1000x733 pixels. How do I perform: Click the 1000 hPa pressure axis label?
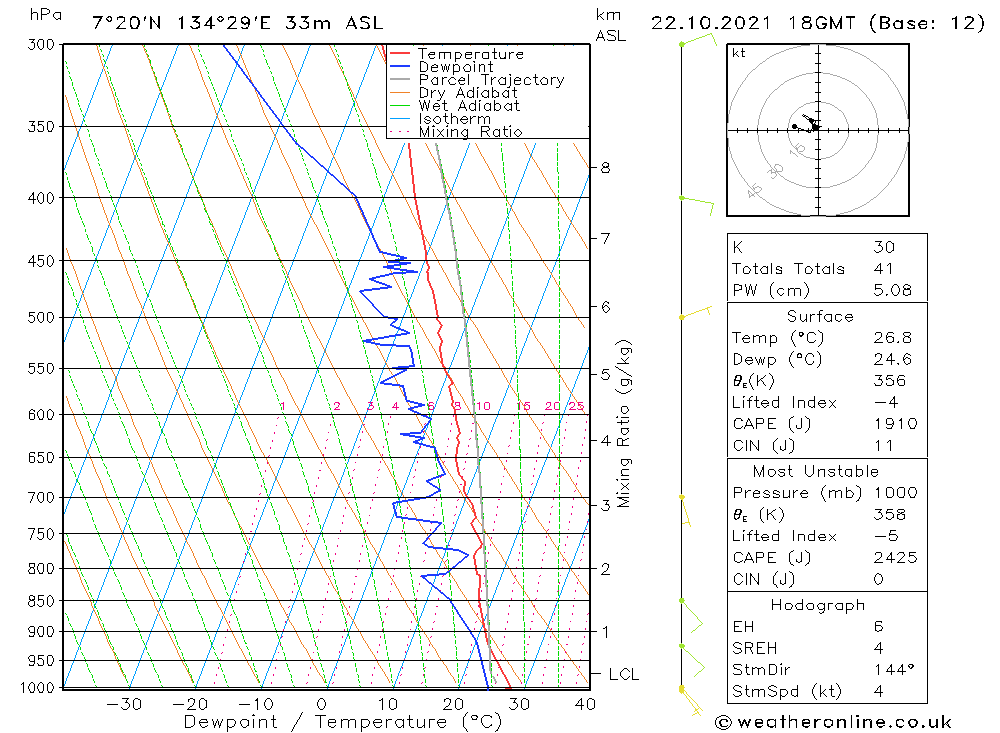coord(38,688)
